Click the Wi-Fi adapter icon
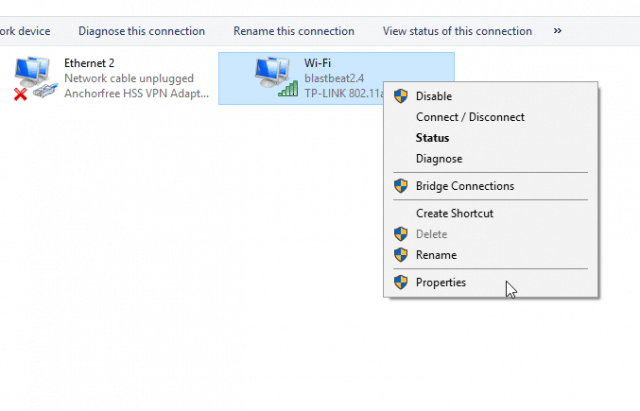The image size is (640, 411). (274, 76)
